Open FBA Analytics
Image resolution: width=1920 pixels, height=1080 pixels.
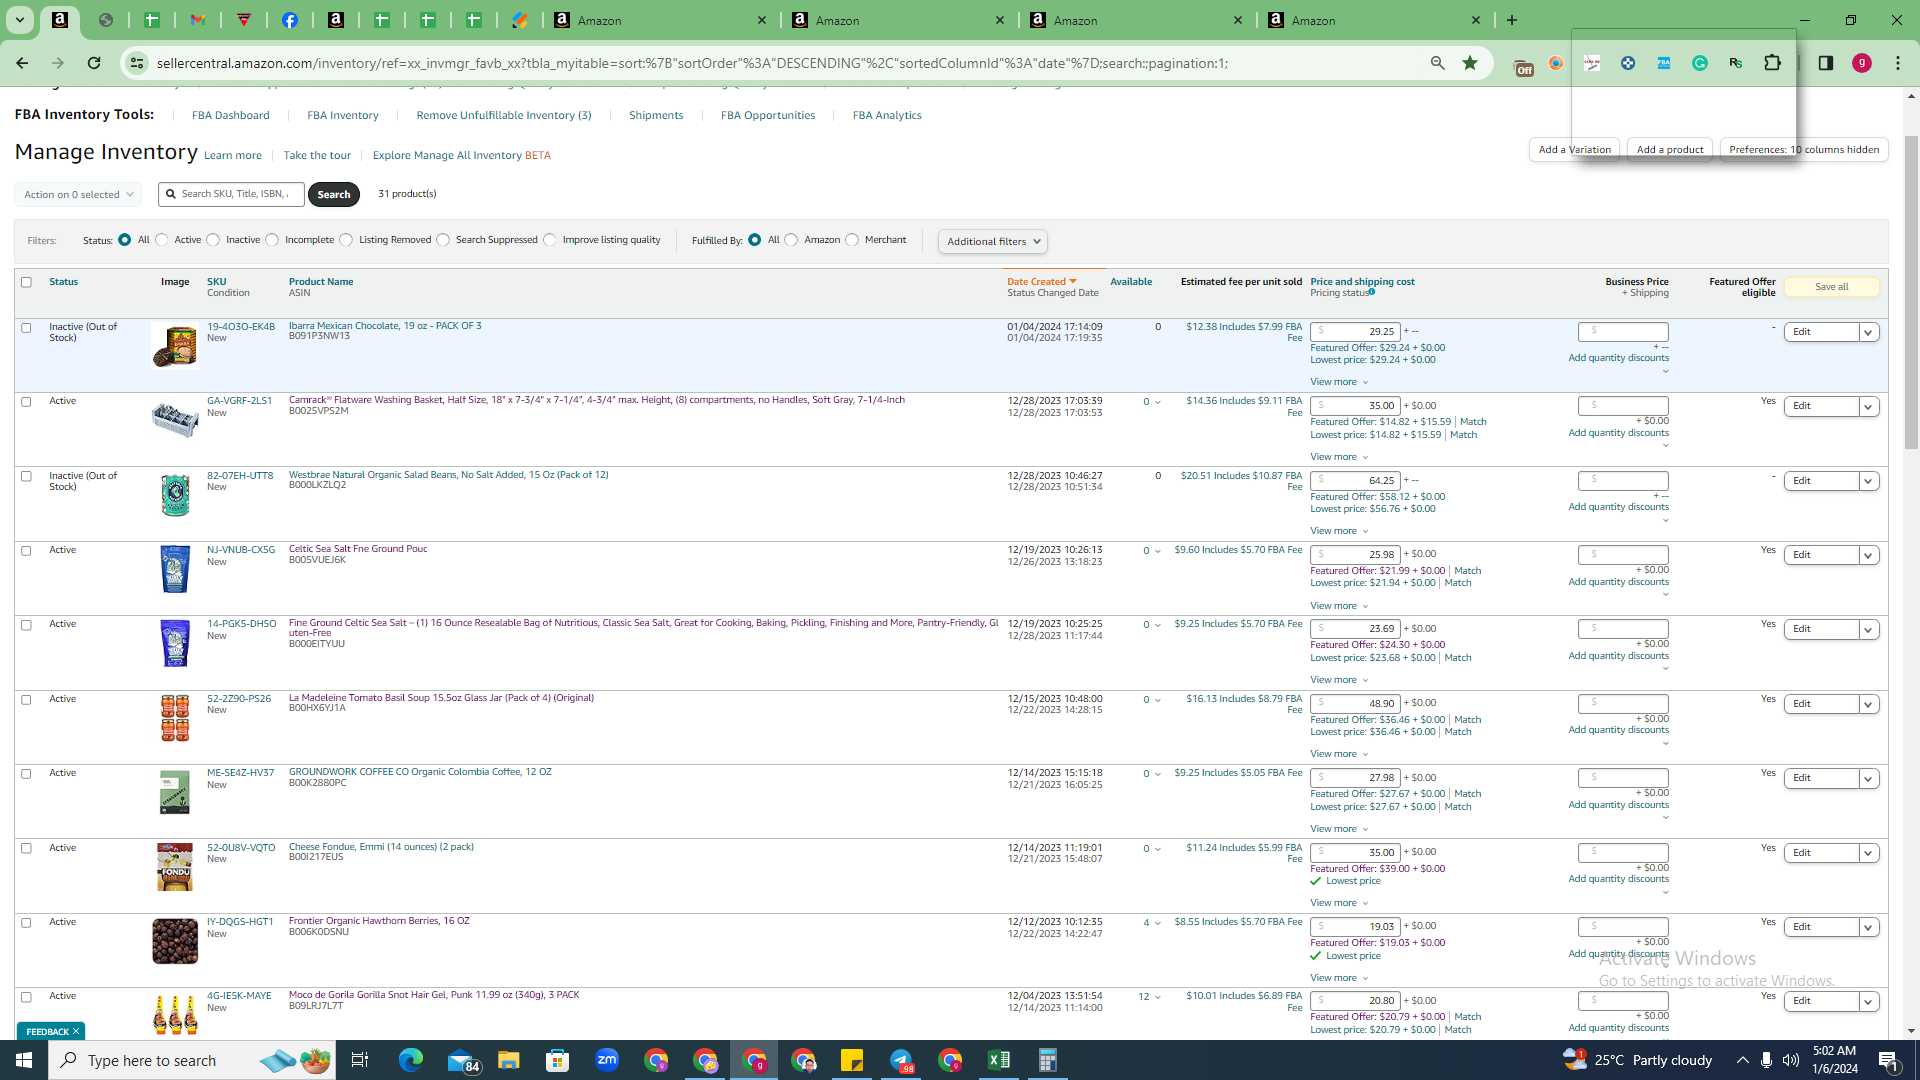tap(887, 115)
